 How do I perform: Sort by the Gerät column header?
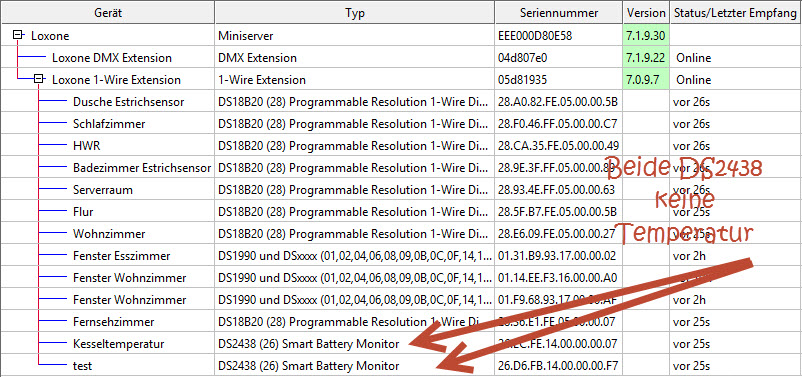coord(107,13)
